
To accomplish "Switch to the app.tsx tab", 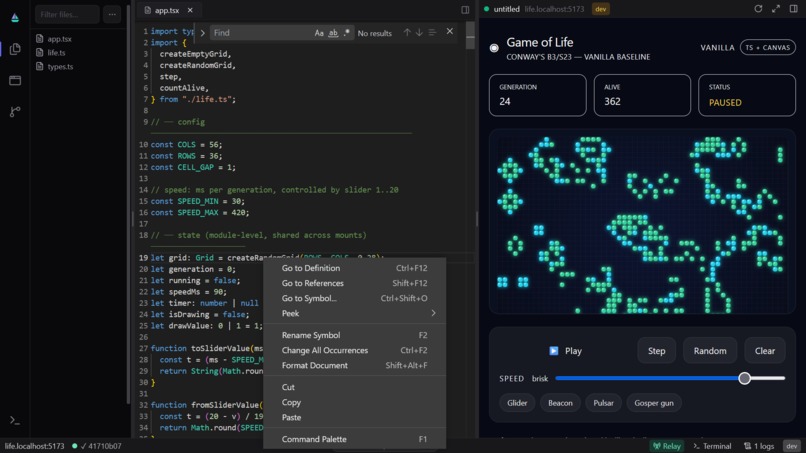I will coord(167,10).
